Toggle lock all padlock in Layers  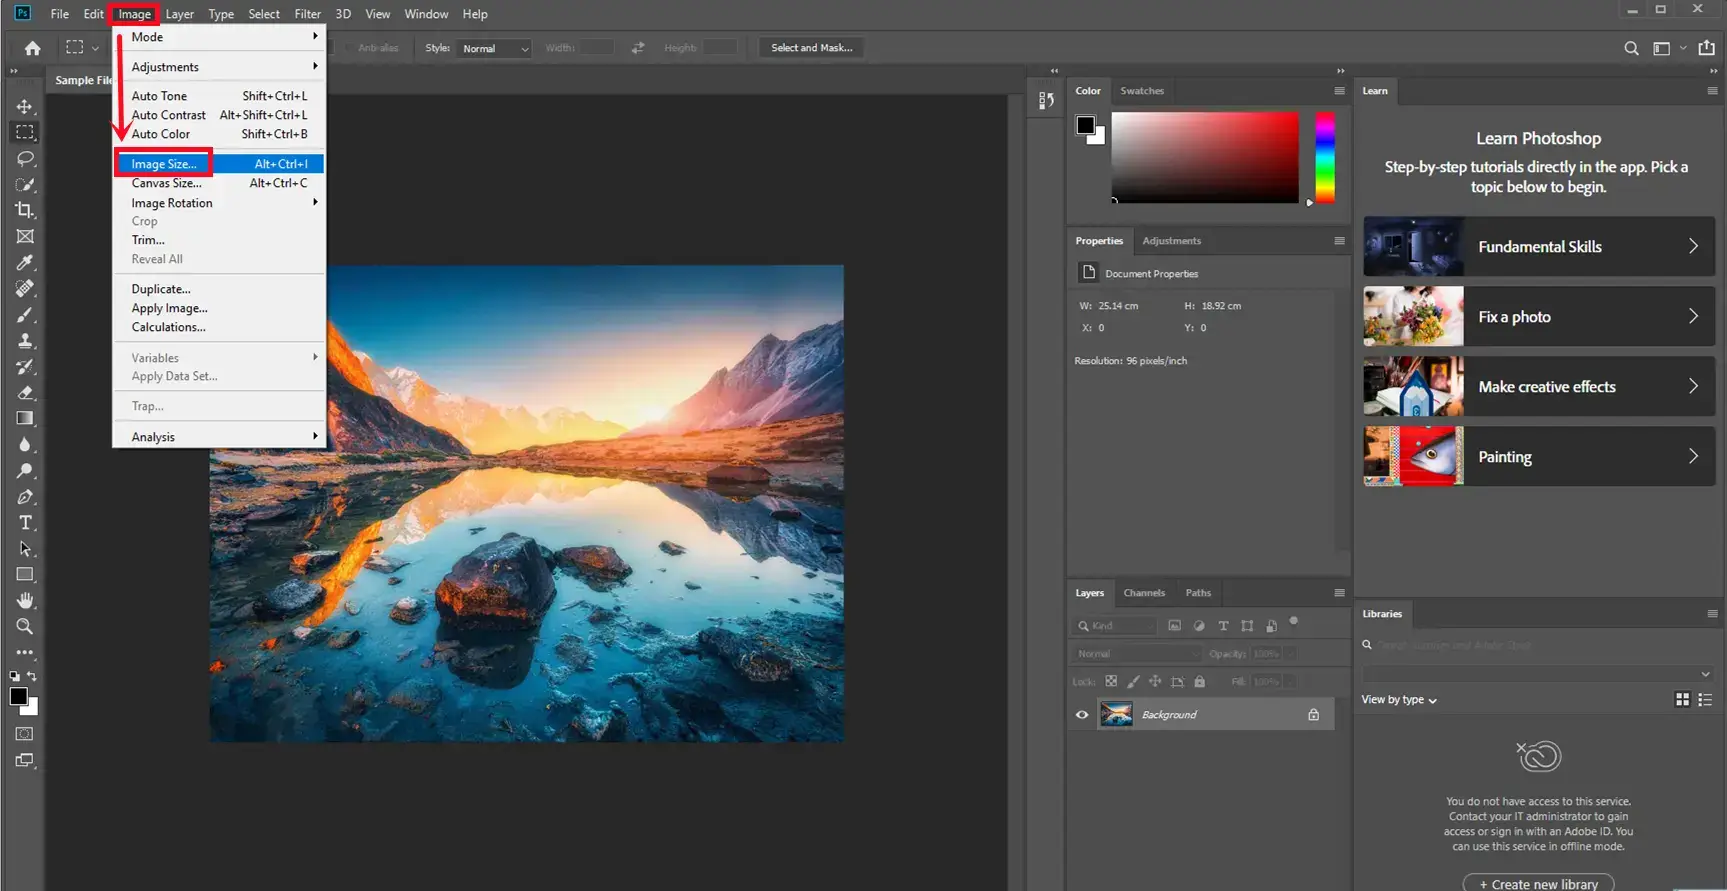click(x=1199, y=681)
